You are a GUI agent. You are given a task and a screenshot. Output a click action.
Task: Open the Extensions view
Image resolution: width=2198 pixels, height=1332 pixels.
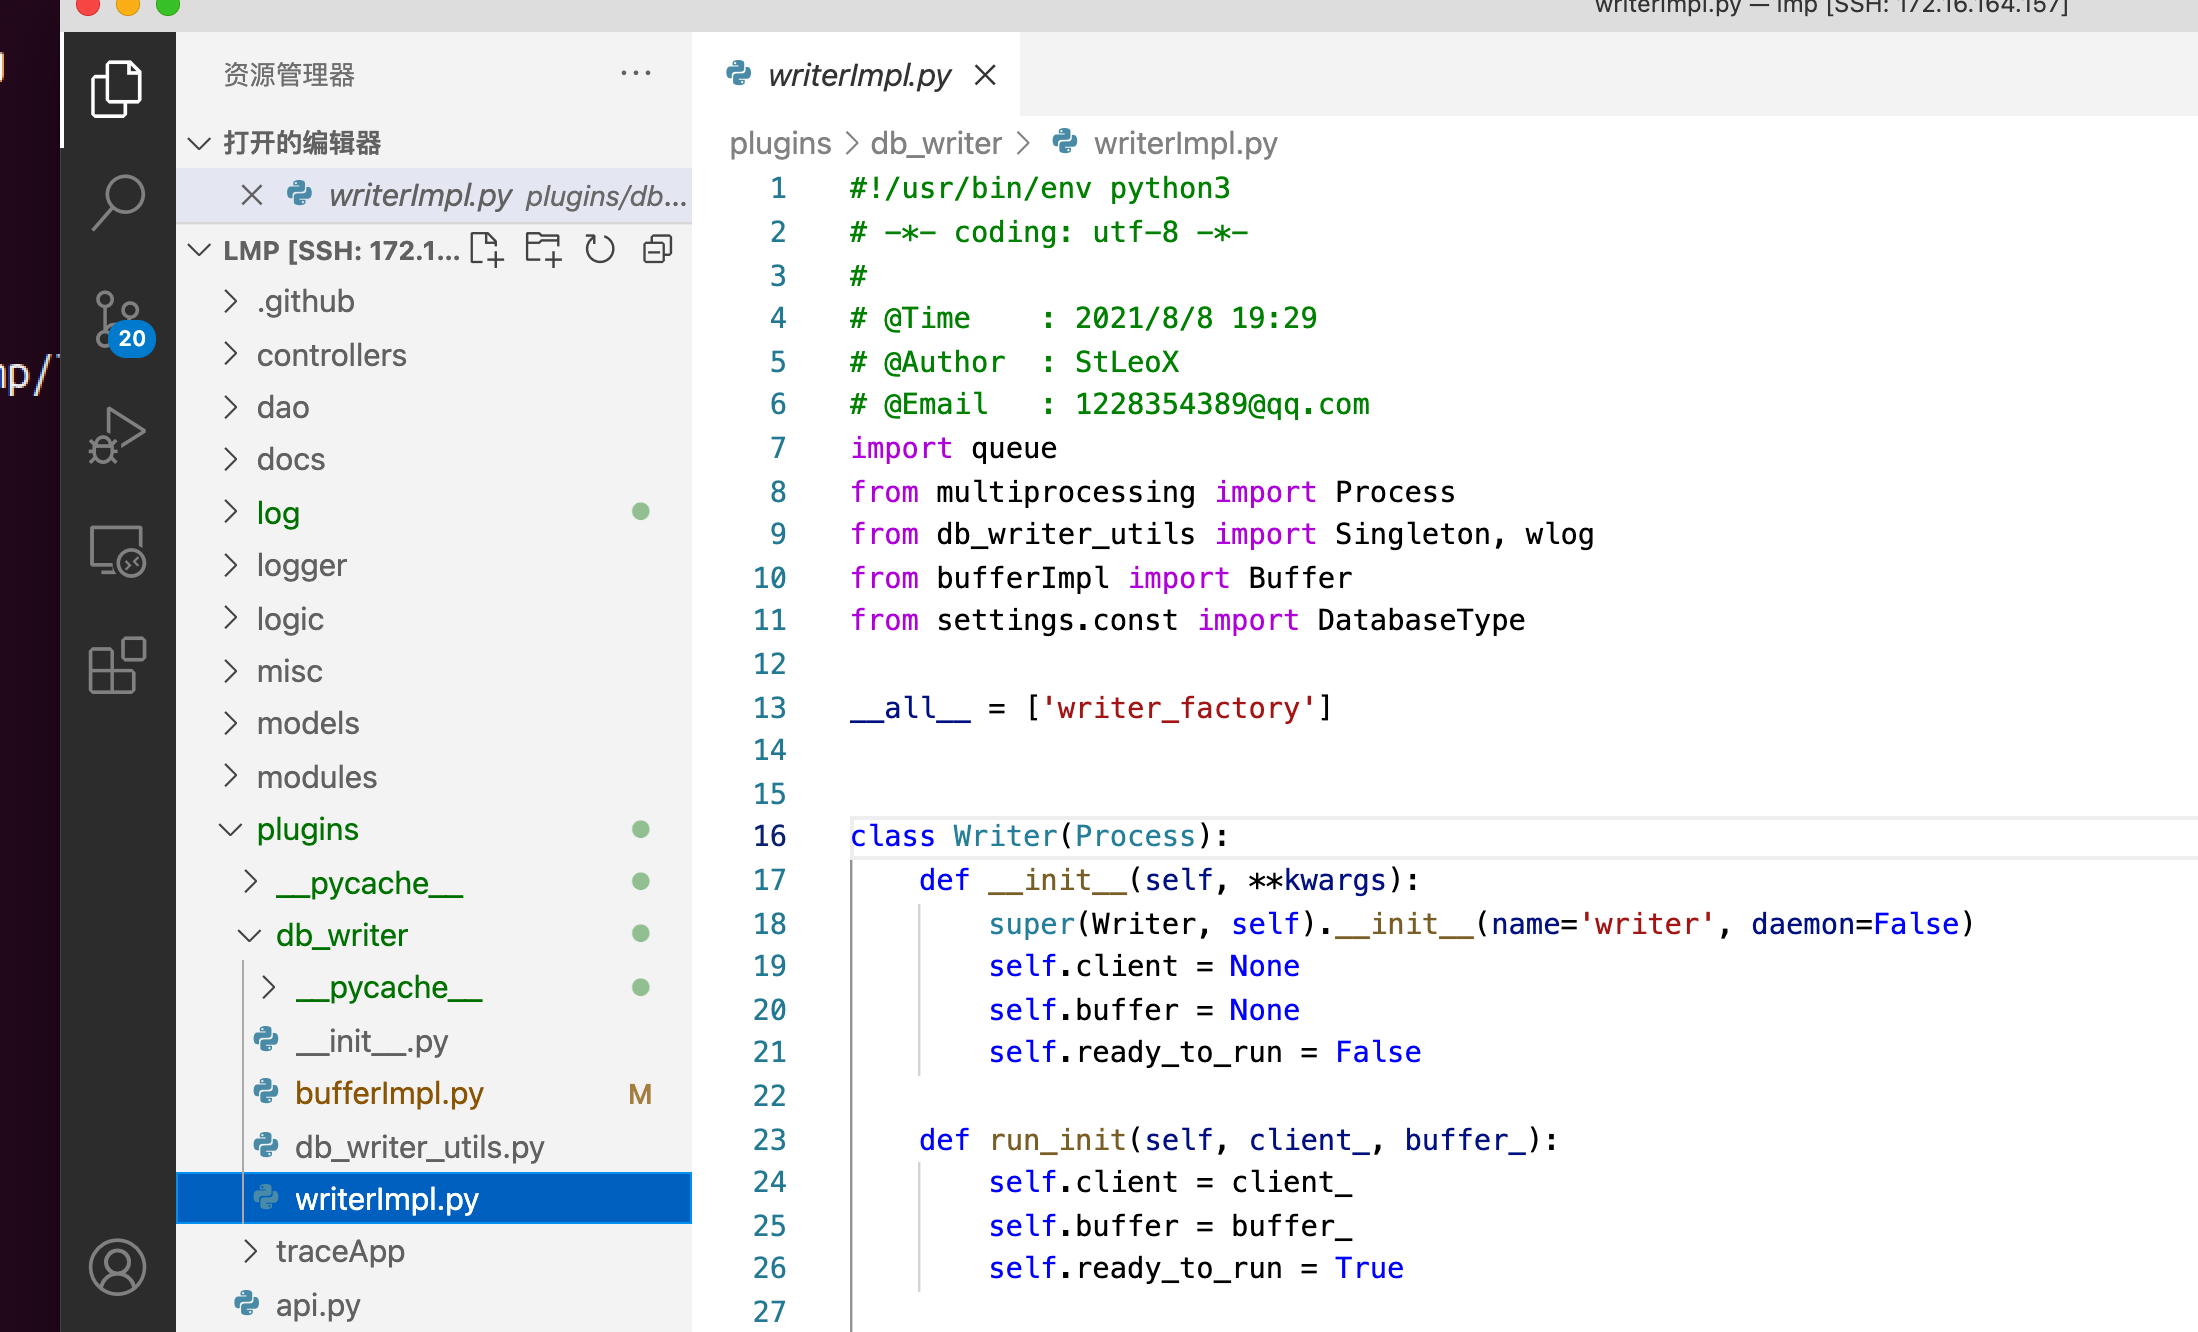118,665
